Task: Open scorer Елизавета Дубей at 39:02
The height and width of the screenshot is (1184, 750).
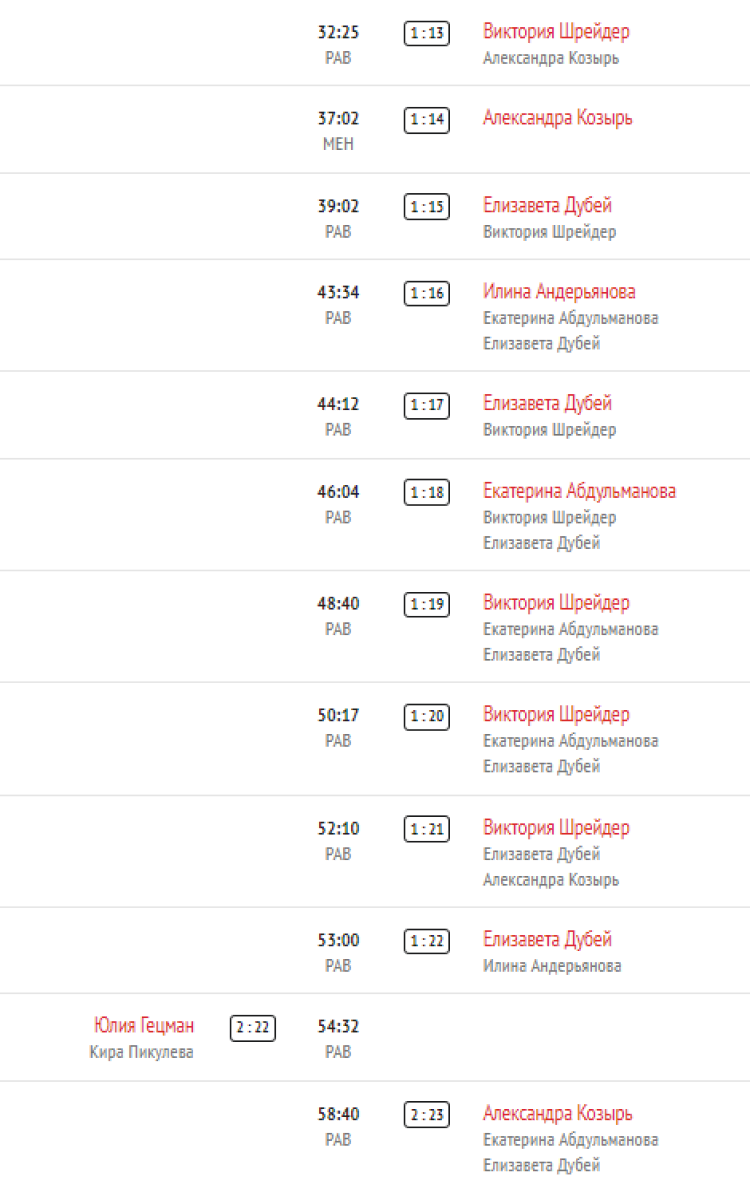Action: click(547, 206)
